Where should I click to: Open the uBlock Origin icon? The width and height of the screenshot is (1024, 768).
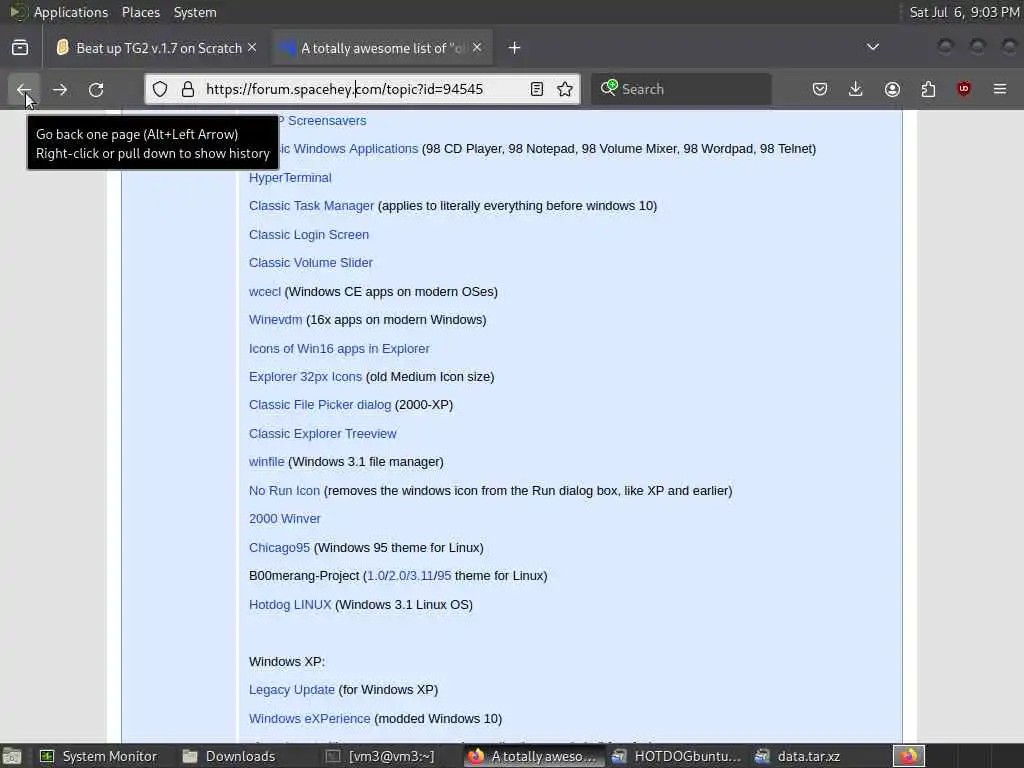click(x=964, y=89)
